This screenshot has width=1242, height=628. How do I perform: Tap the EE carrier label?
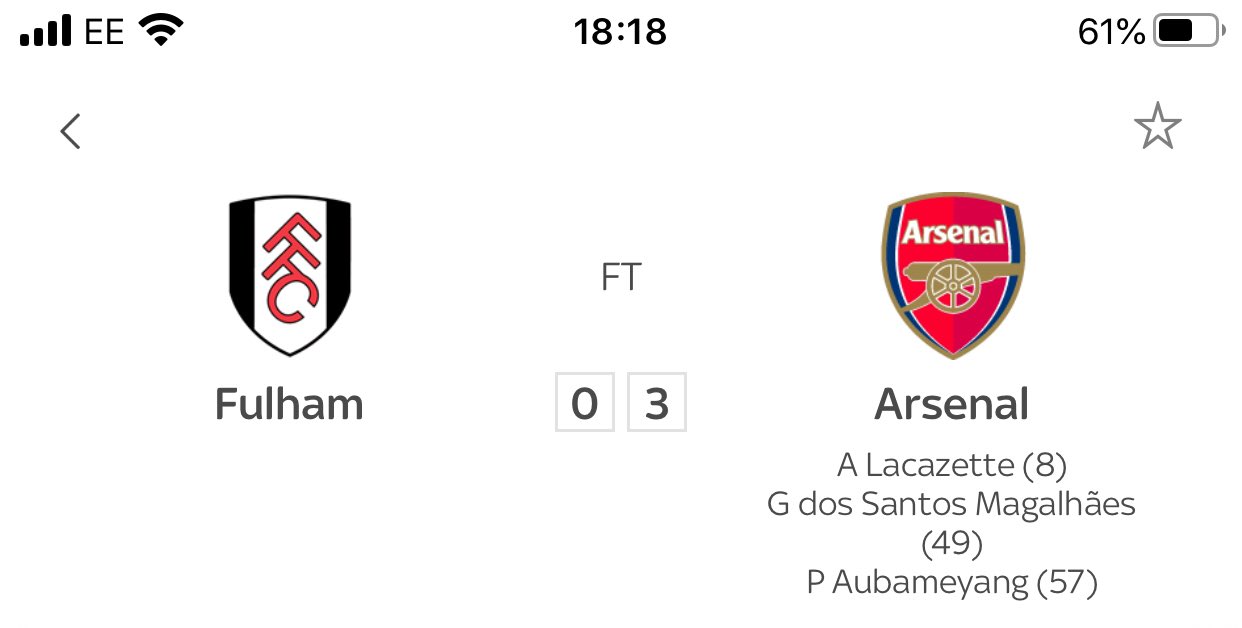104,32
